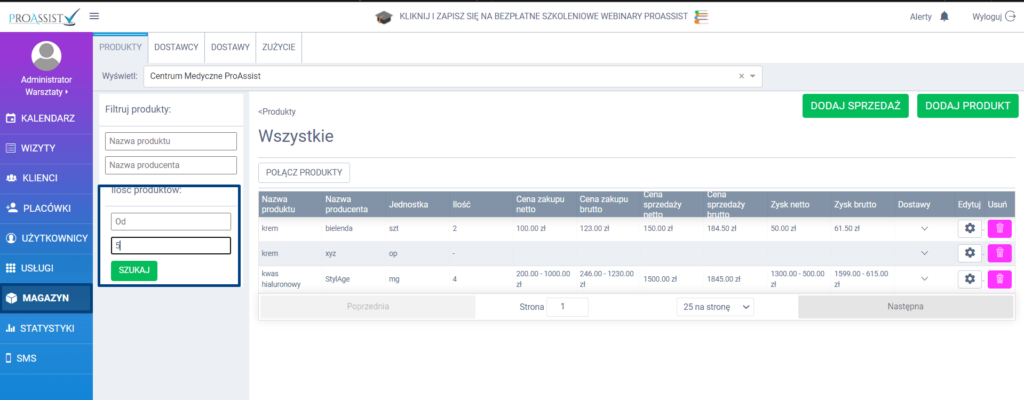This screenshot has height=400, width=1024.
Task: Click the gear edit icon for bielenda krem
Action: (968, 228)
